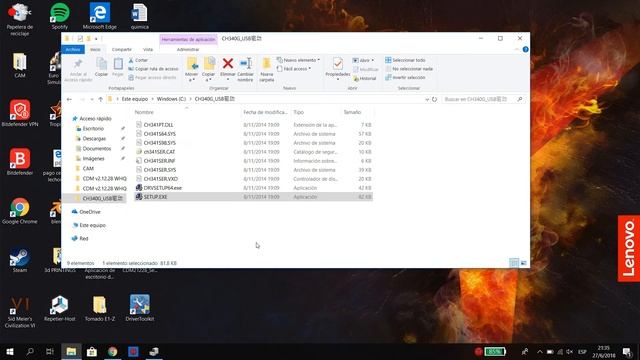Sort by Fecha de modificación column
The height and width of the screenshot is (360, 640).
[265, 112]
